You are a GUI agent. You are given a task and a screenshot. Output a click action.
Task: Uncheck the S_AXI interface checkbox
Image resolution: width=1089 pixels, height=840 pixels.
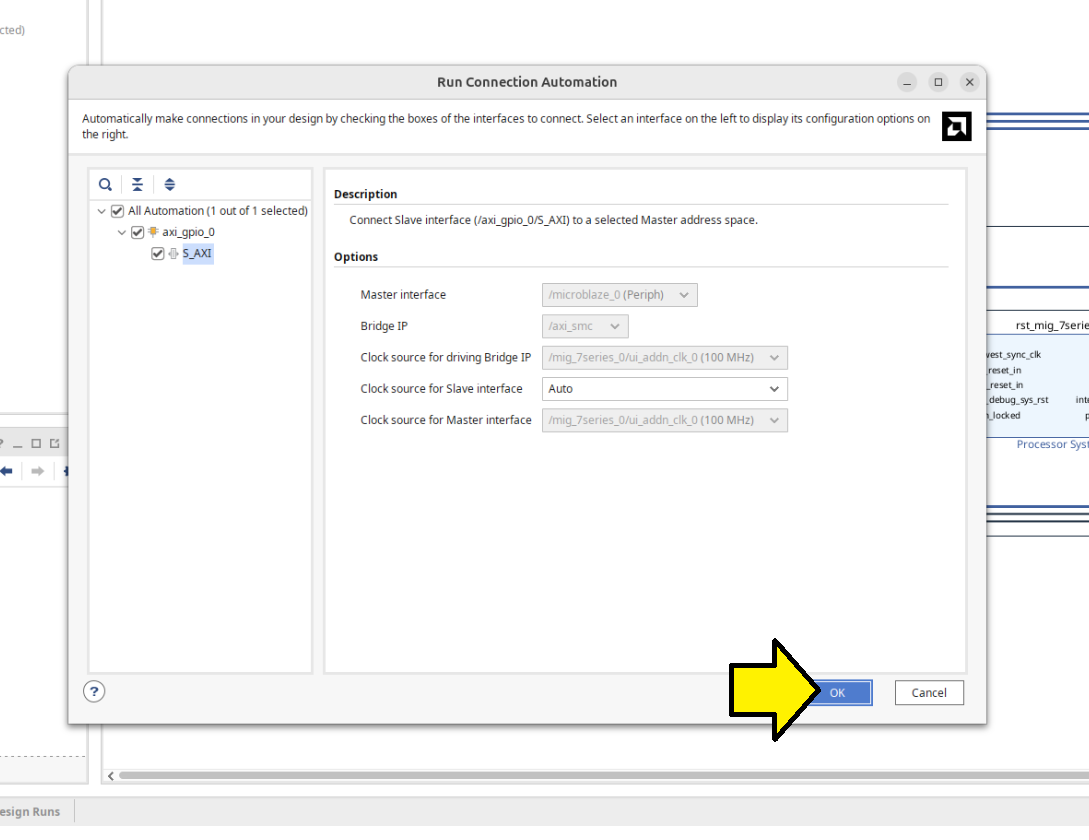click(158, 254)
